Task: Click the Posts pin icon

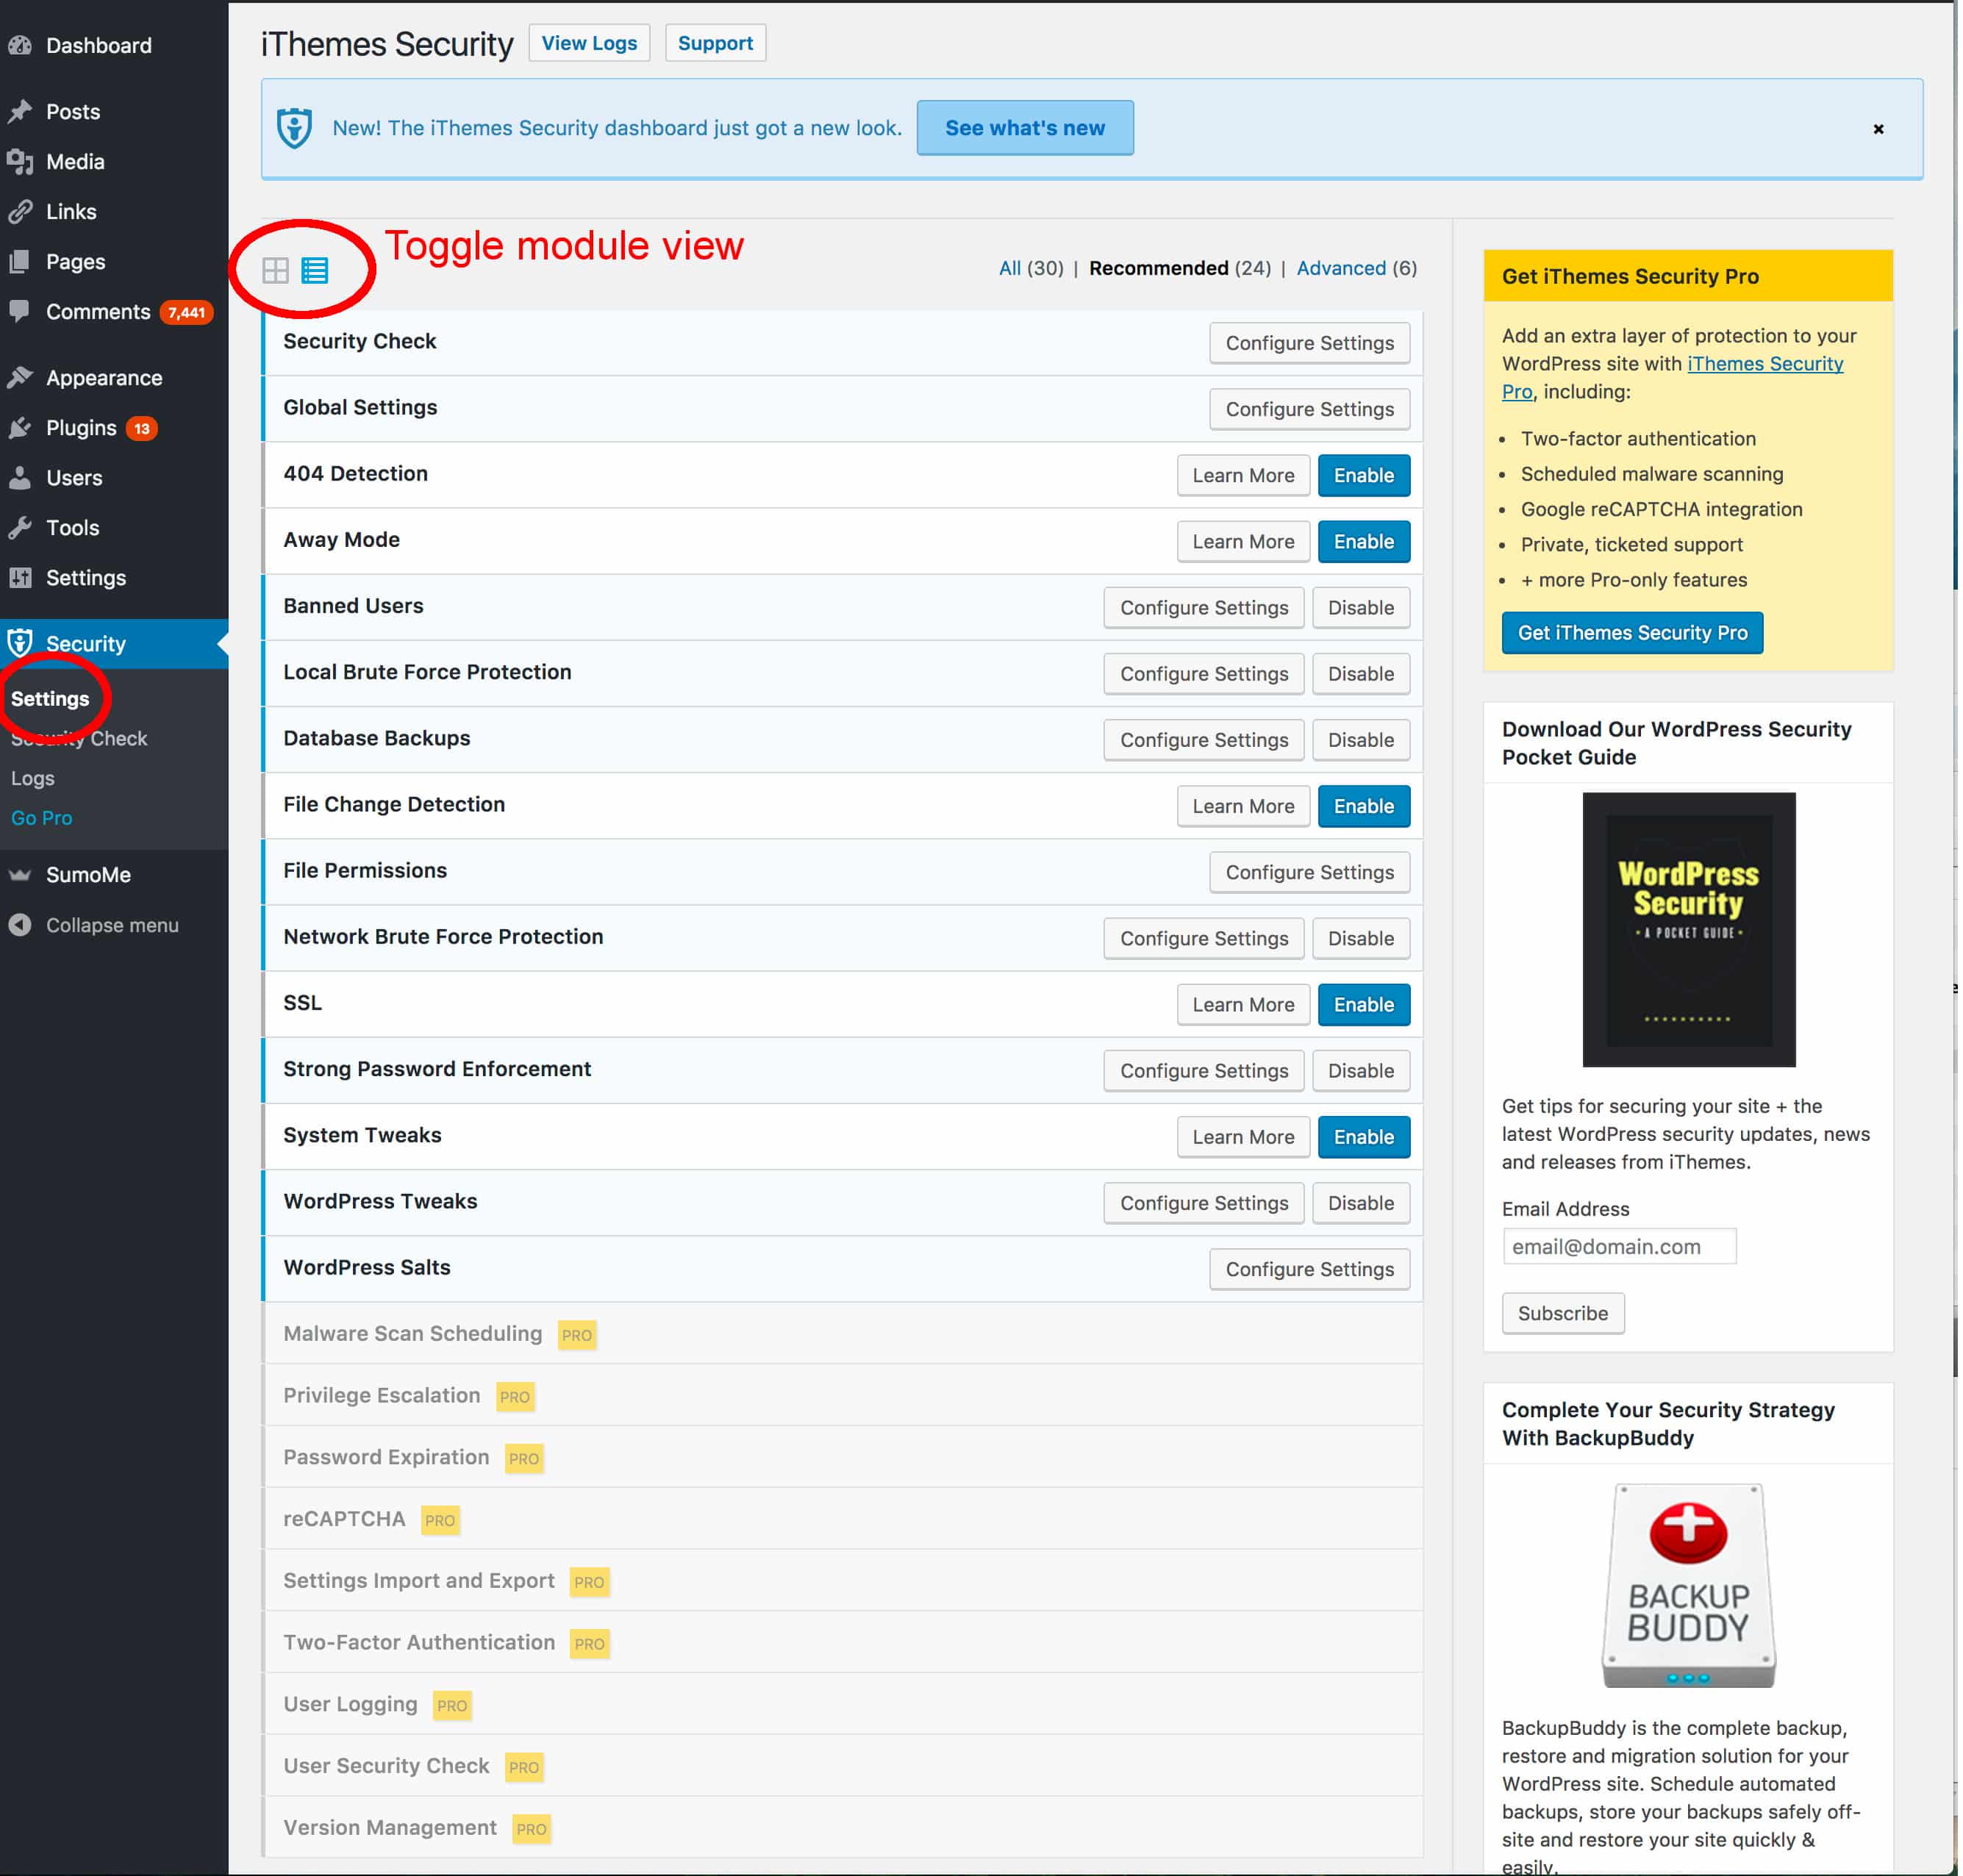Action: pyautogui.click(x=20, y=111)
